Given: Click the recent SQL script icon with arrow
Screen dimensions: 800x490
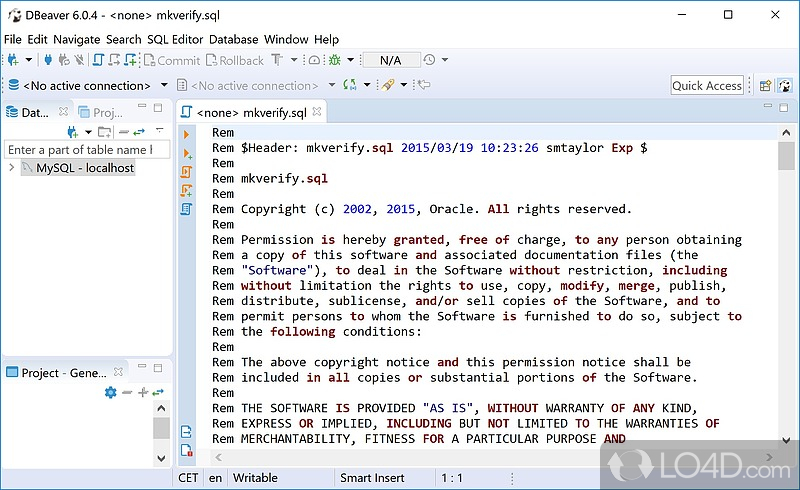Looking at the screenshot, I should click(x=114, y=60).
